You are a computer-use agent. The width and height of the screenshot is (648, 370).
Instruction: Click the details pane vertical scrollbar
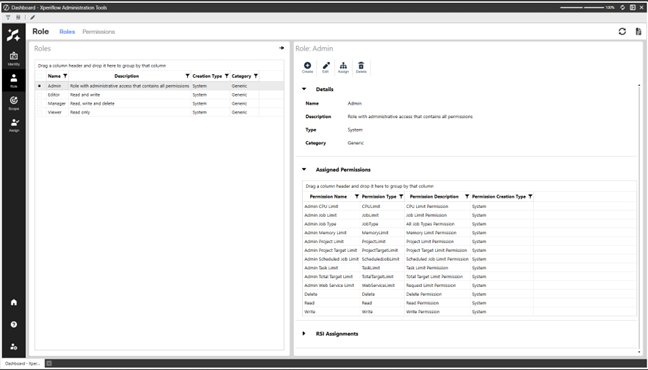[x=639, y=219]
